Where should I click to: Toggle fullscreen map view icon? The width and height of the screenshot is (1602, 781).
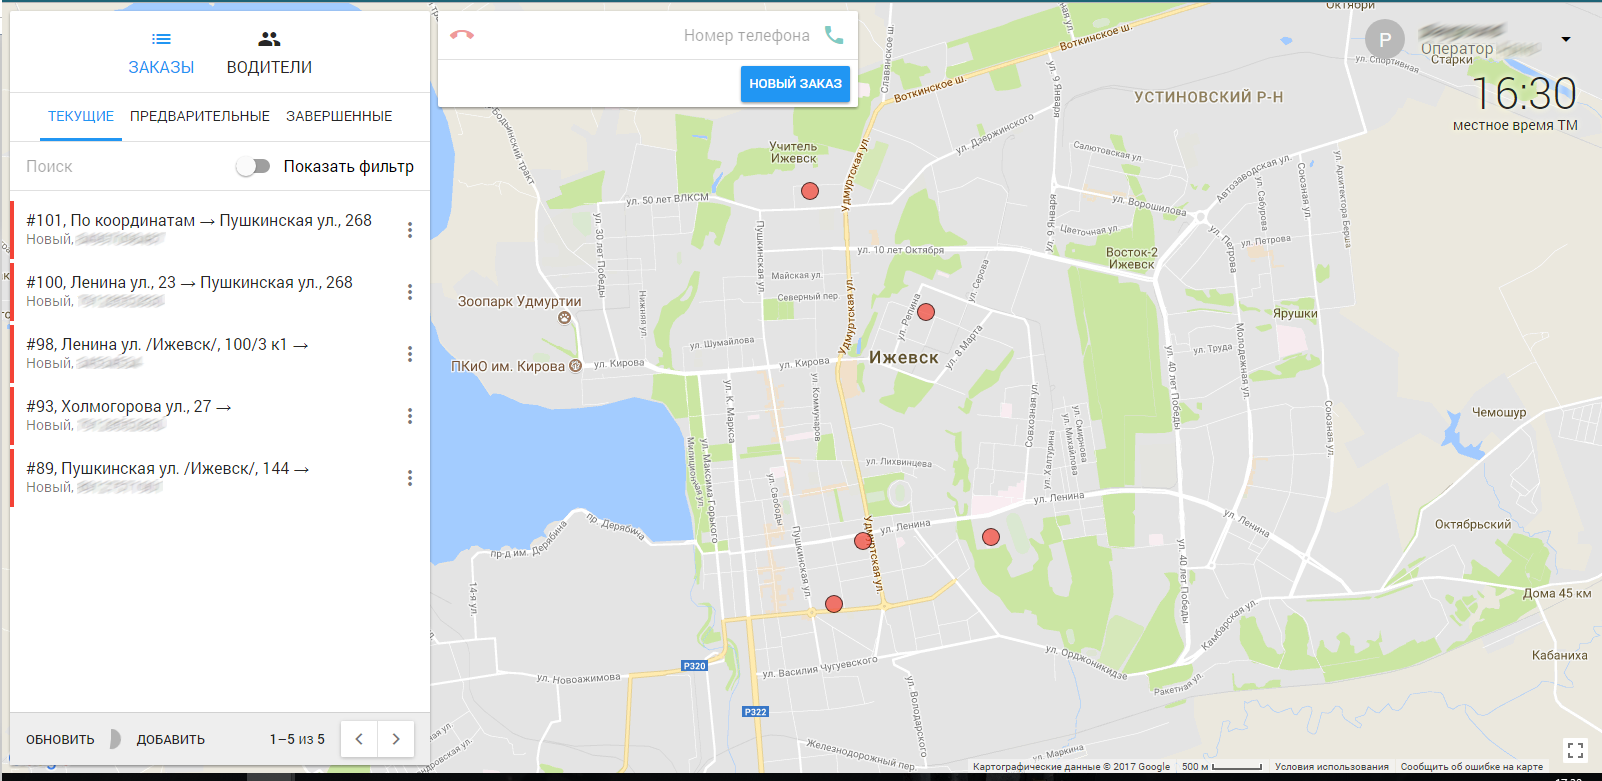coord(1575,750)
